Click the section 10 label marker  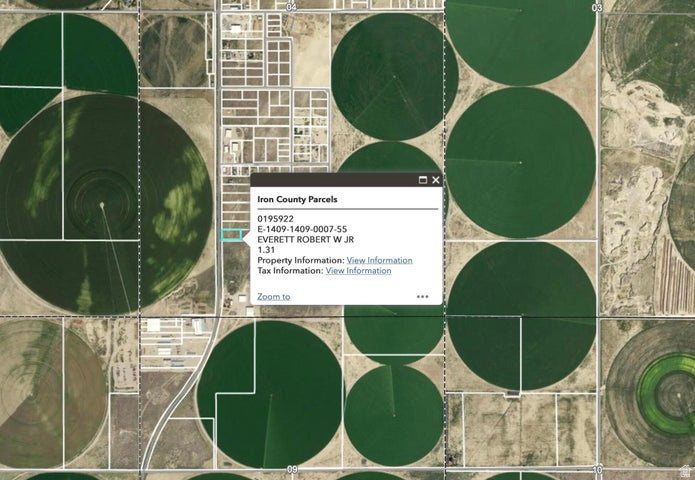point(597,469)
